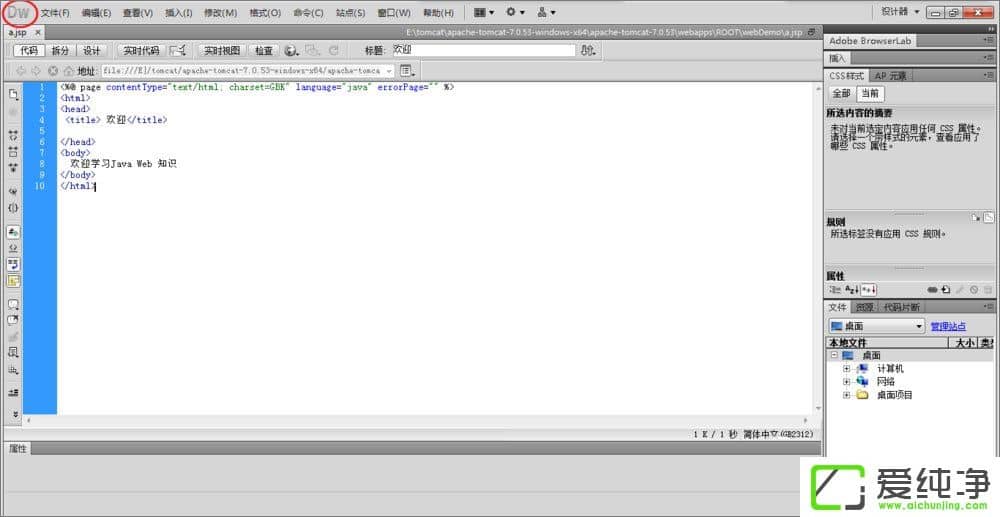Click the browser preview globe icon
The width and height of the screenshot is (1000, 517).
point(291,50)
